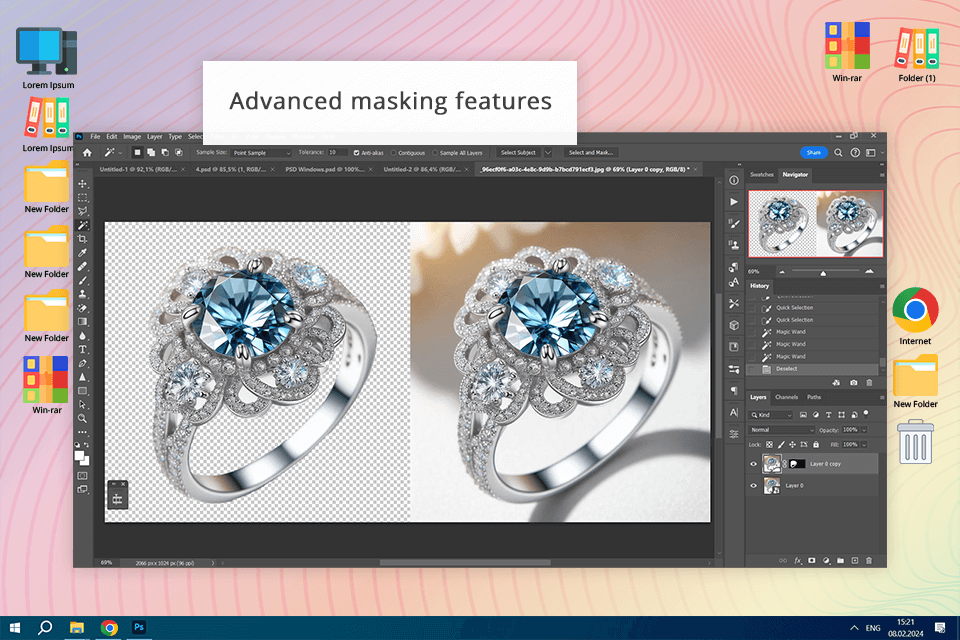The image size is (960, 640).
Task: Switch to PSD Windows.psd document tab
Action: (326, 169)
